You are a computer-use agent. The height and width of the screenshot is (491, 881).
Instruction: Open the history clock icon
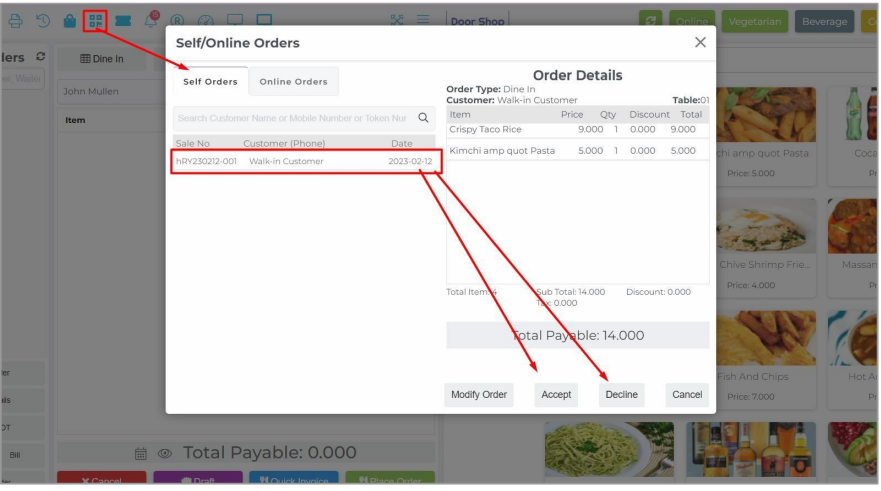pos(42,21)
